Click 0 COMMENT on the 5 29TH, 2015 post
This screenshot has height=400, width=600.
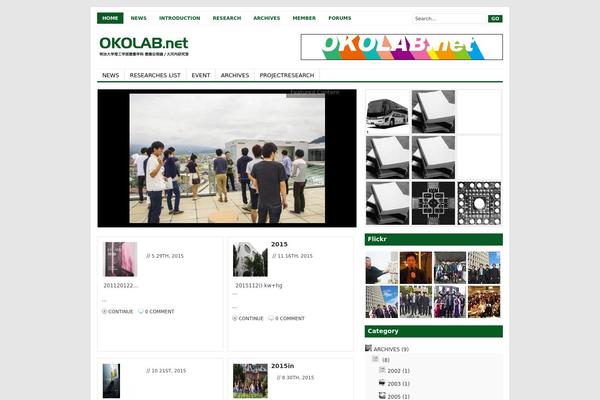click(x=159, y=312)
